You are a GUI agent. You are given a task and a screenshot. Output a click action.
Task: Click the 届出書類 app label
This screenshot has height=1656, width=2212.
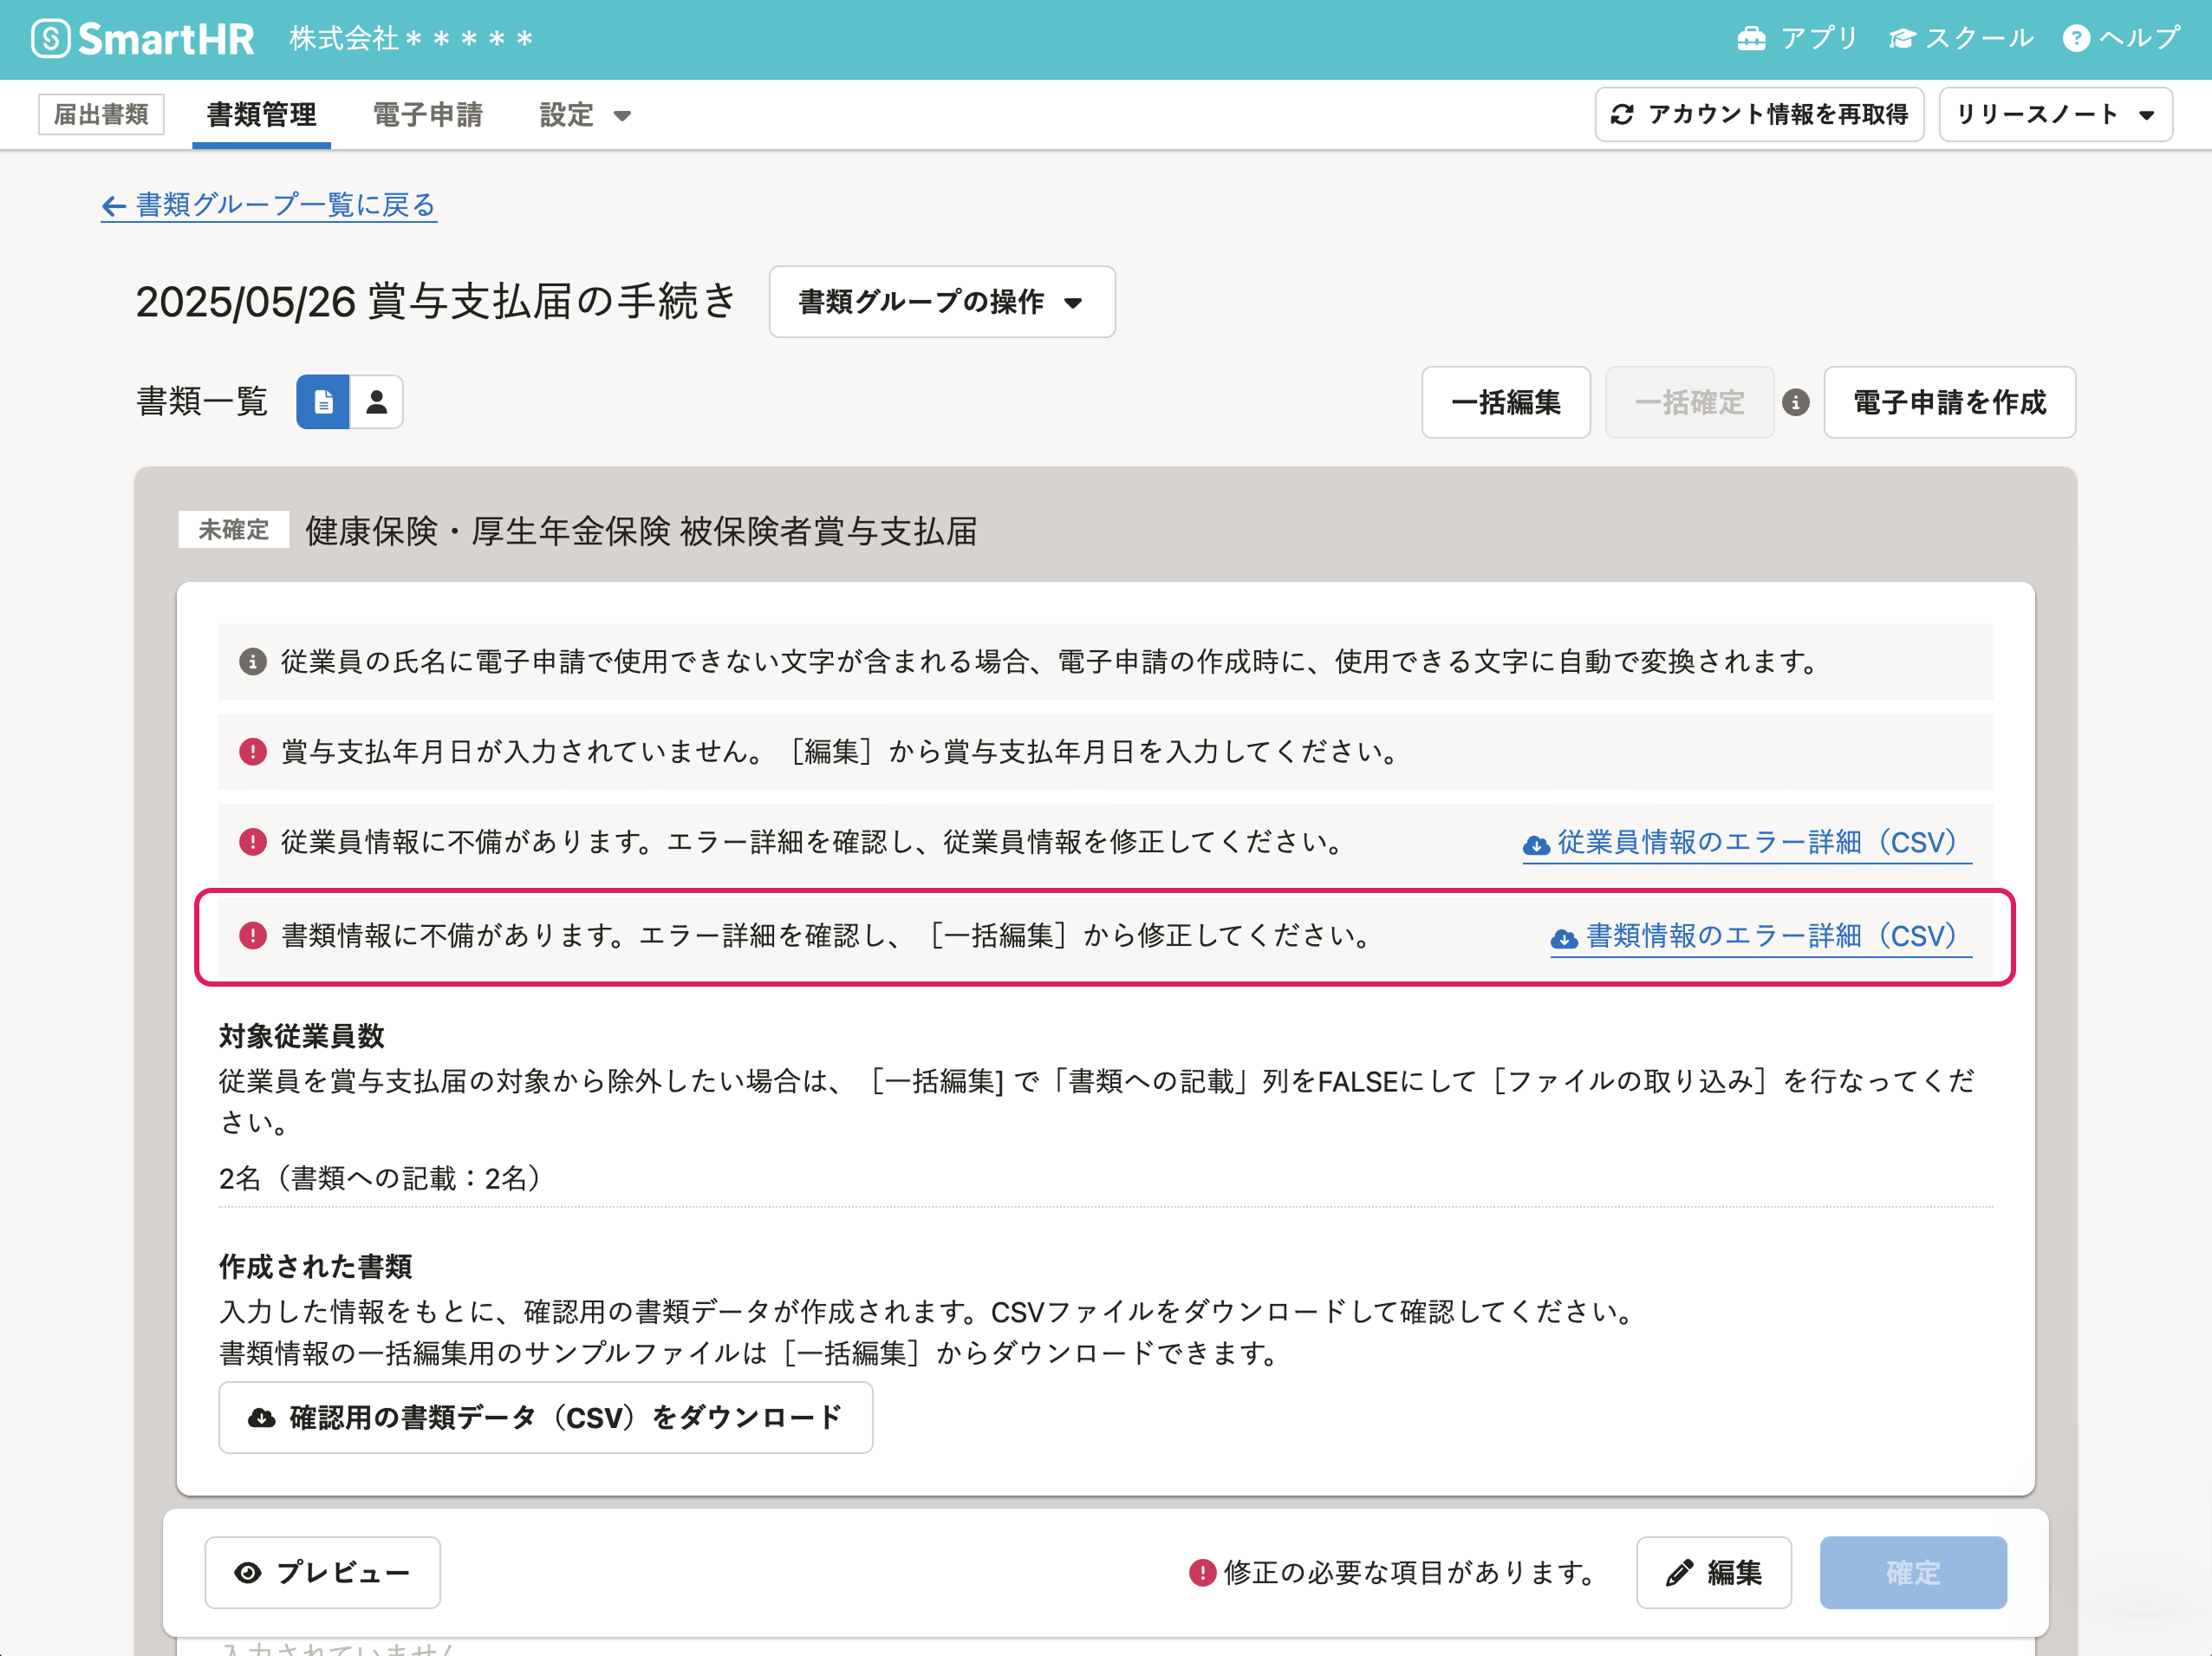[101, 115]
